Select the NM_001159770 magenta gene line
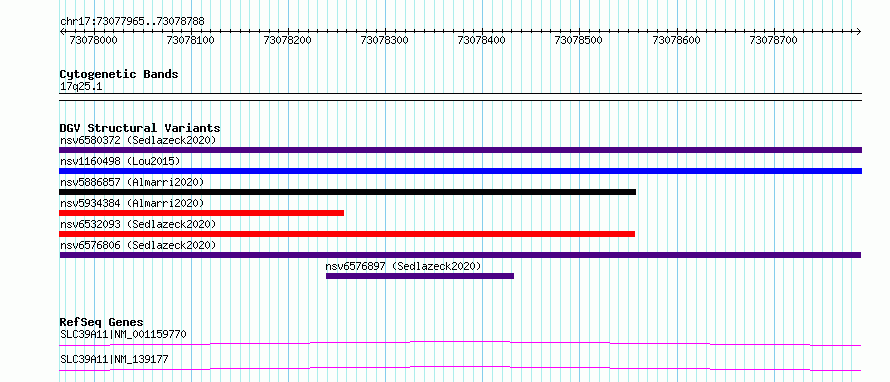This screenshot has width=890, height=382. point(460,343)
